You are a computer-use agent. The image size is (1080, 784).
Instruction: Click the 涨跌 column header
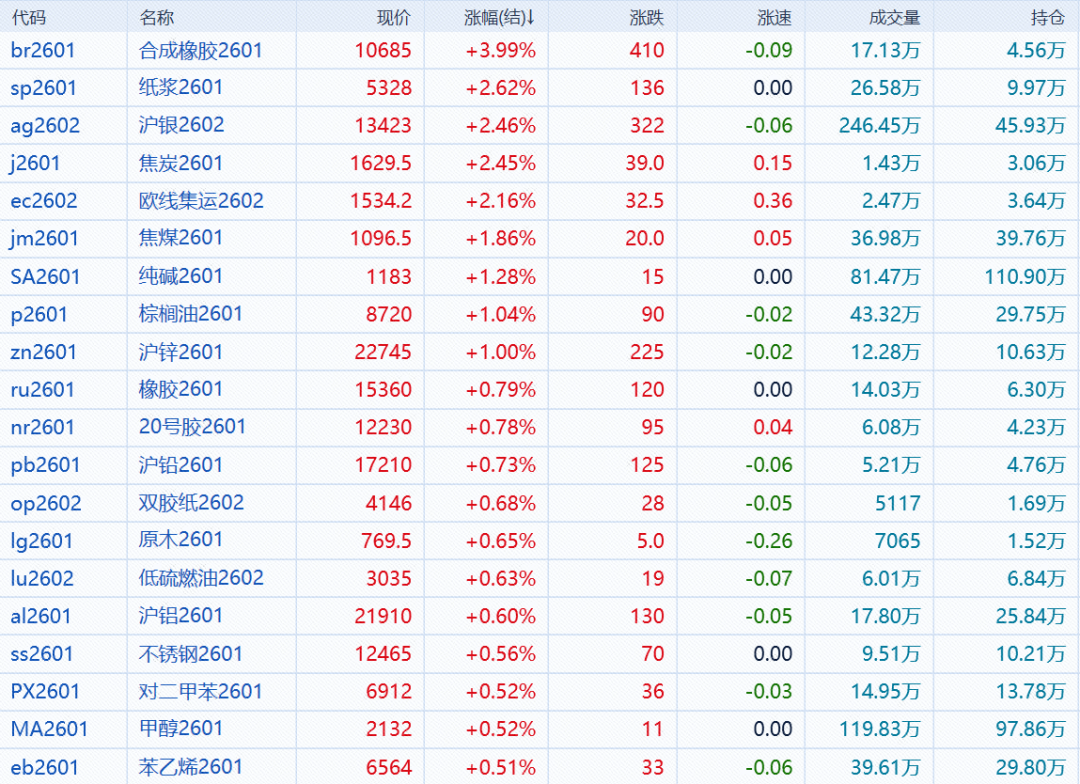click(x=647, y=17)
